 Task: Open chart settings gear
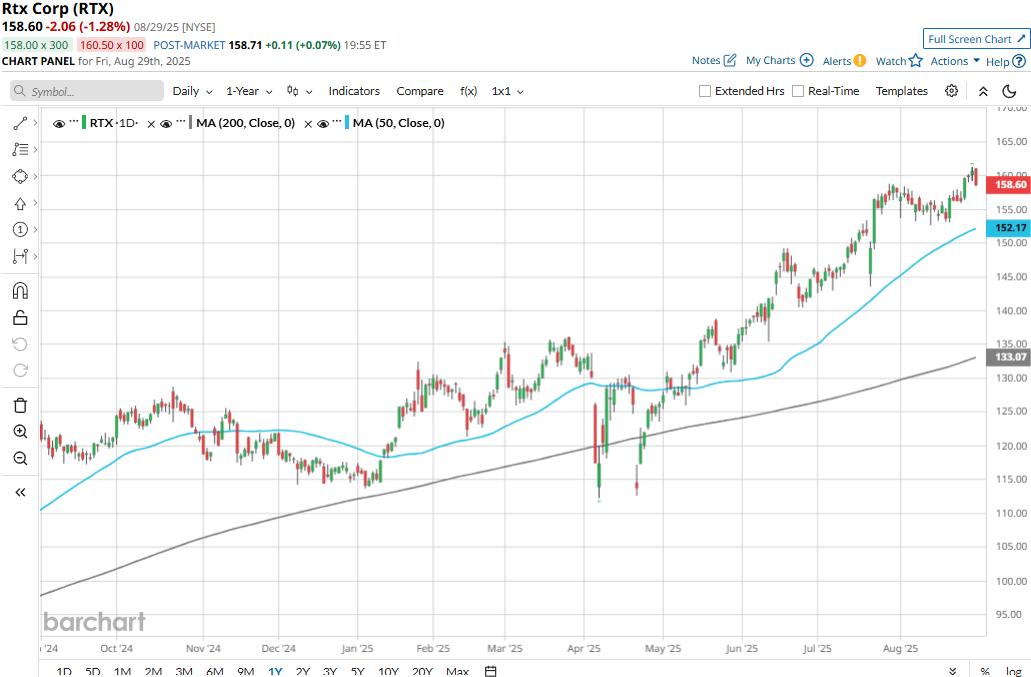point(951,91)
